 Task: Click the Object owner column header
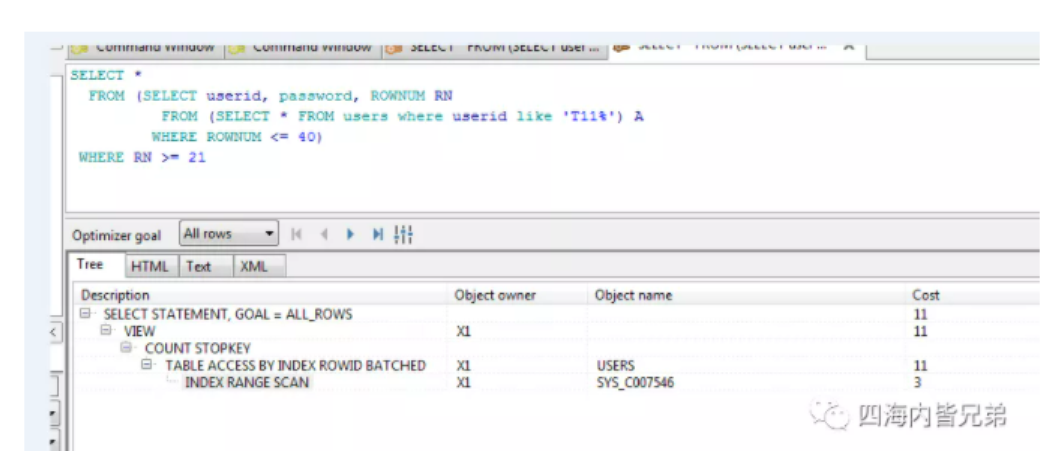click(495, 295)
